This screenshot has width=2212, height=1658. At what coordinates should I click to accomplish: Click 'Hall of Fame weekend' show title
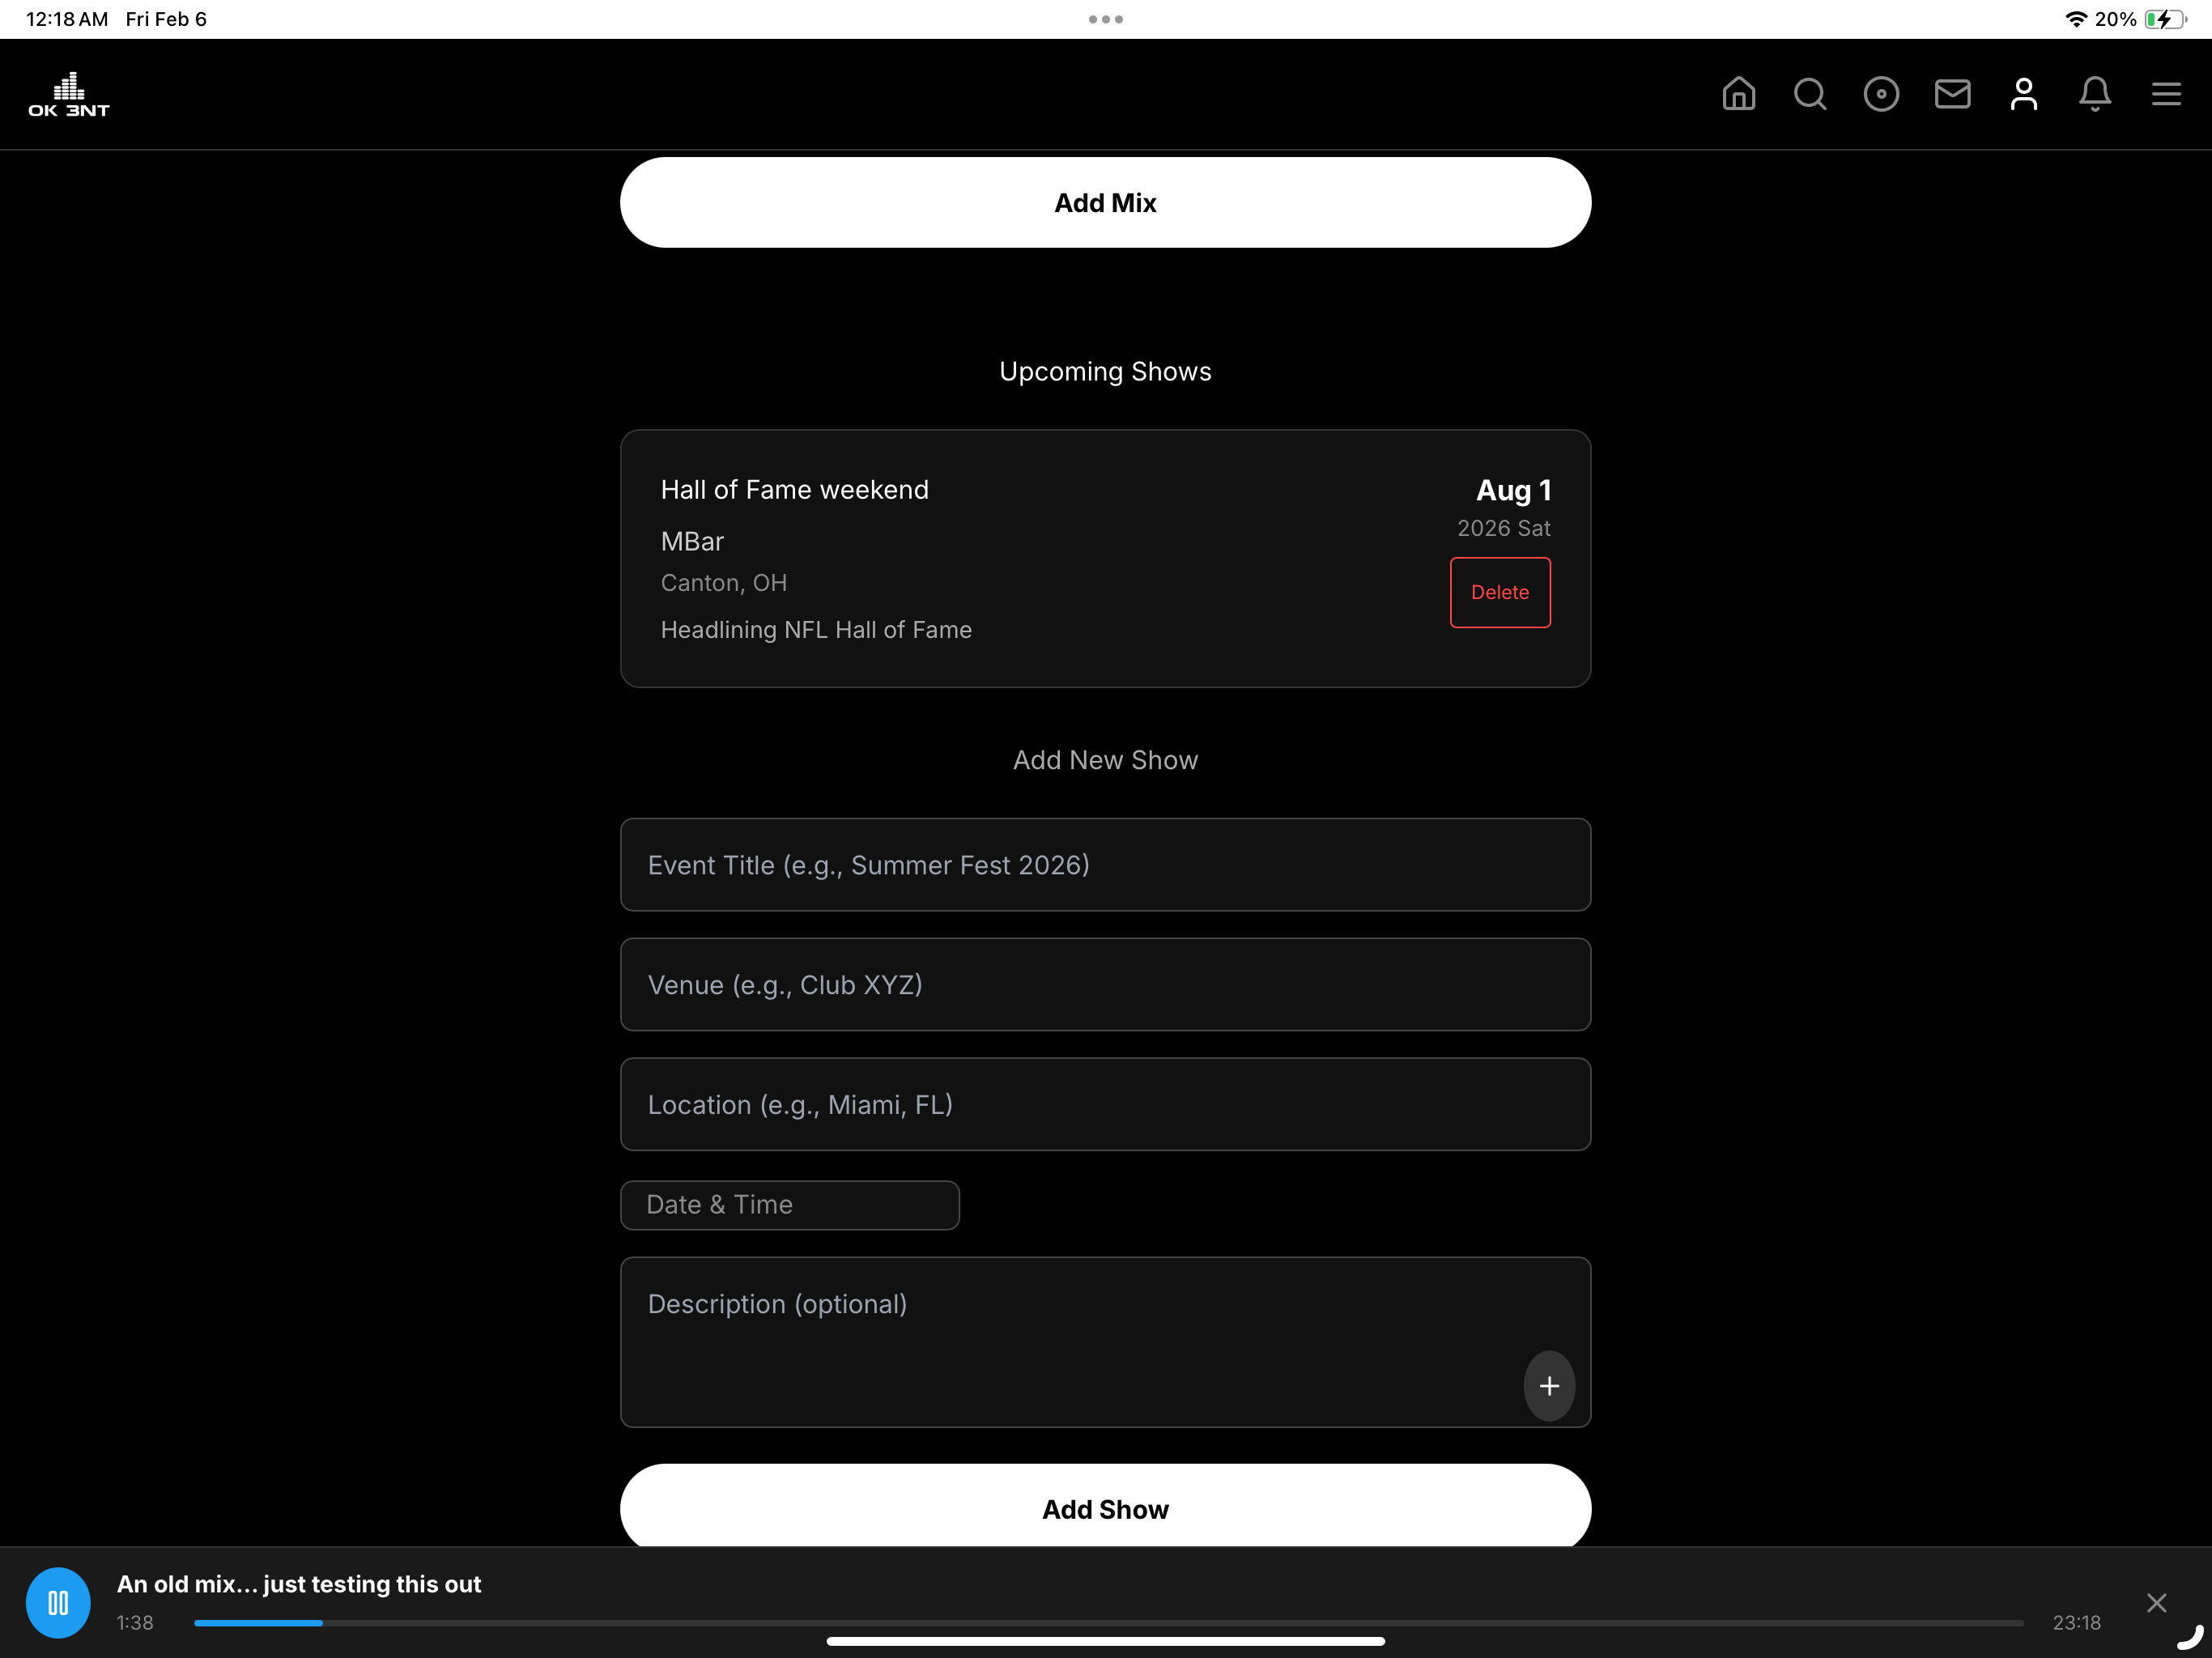794,489
